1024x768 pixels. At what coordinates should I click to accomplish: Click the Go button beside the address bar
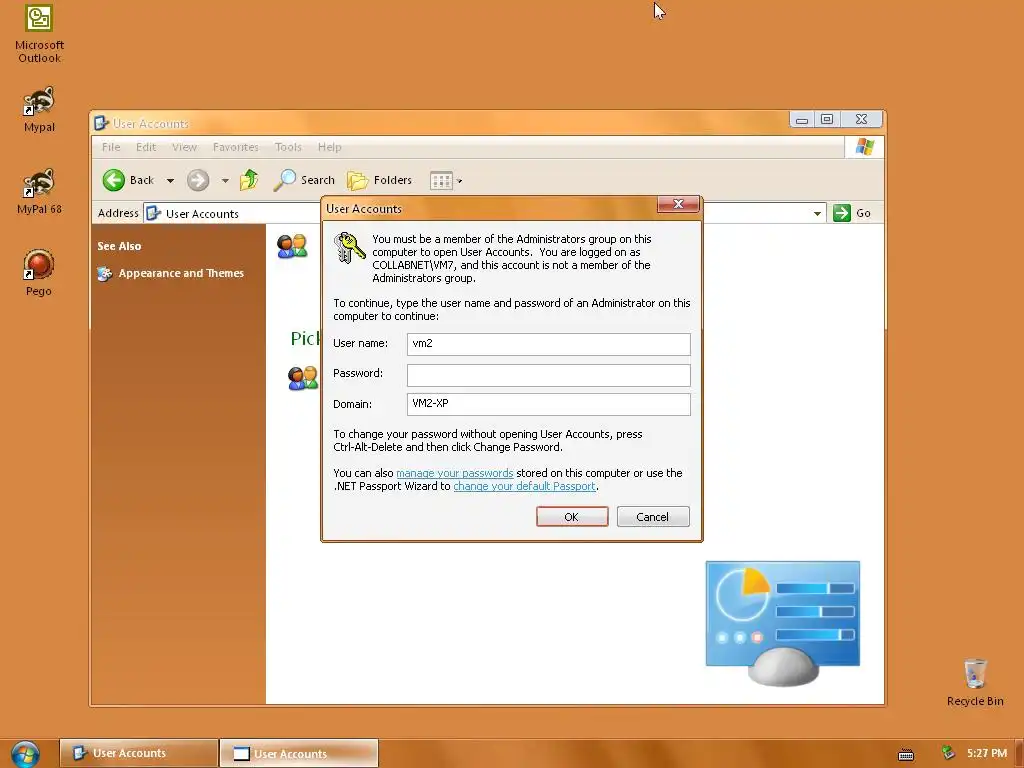[x=852, y=213]
